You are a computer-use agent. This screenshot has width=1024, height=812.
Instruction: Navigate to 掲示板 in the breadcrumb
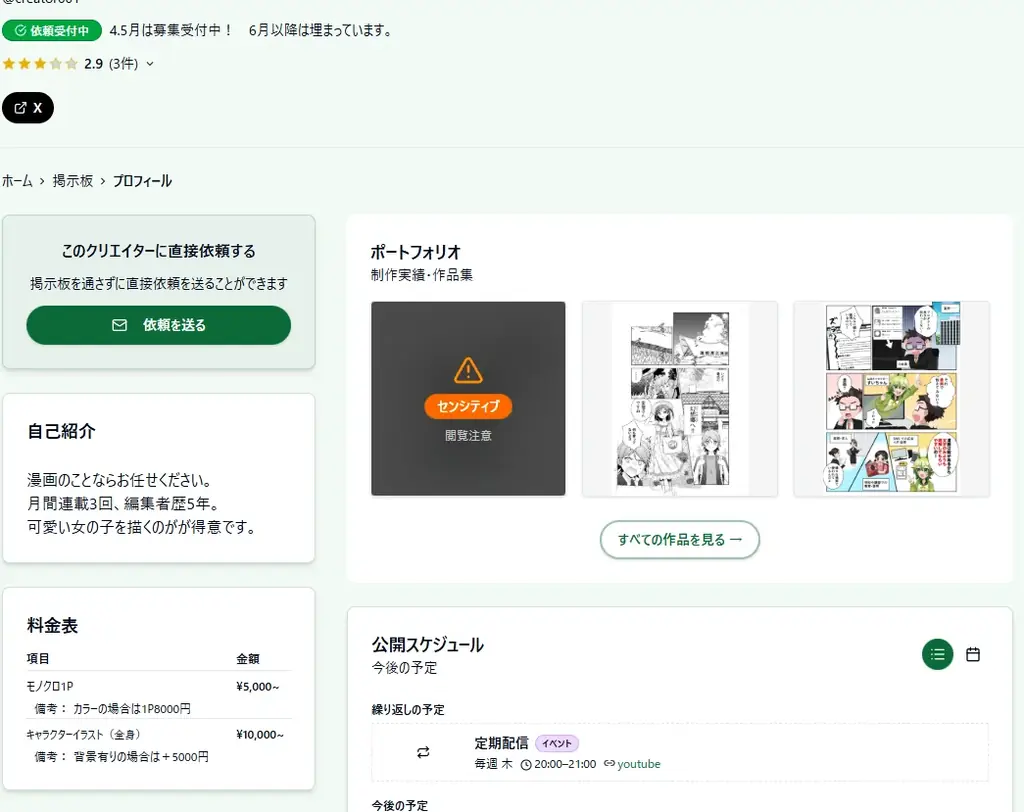(72, 181)
